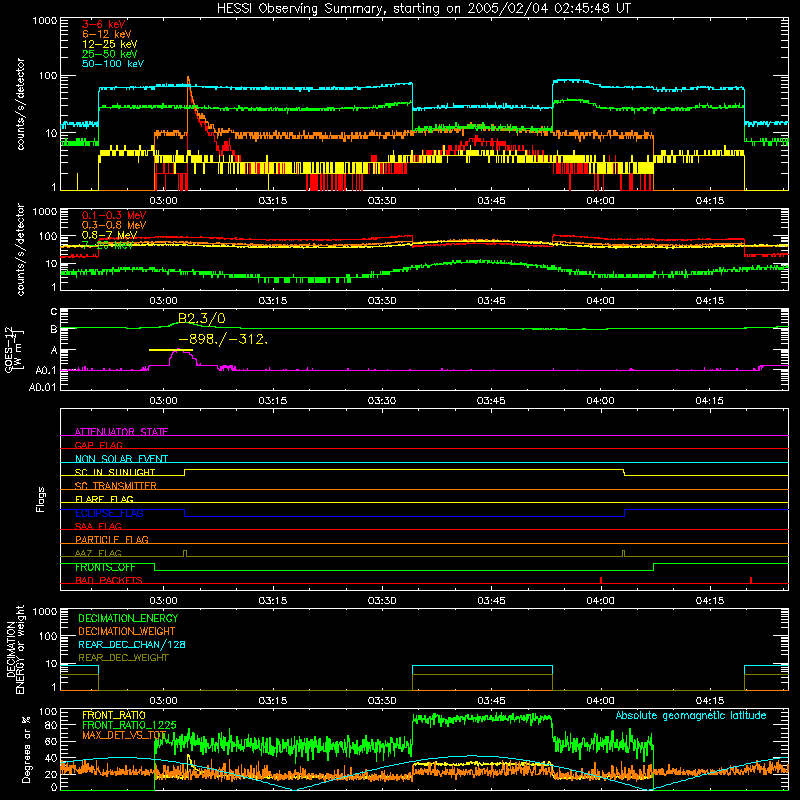Click 03:30 tick label under Flags panel
This screenshot has height=800, width=800.
[x=382, y=600]
